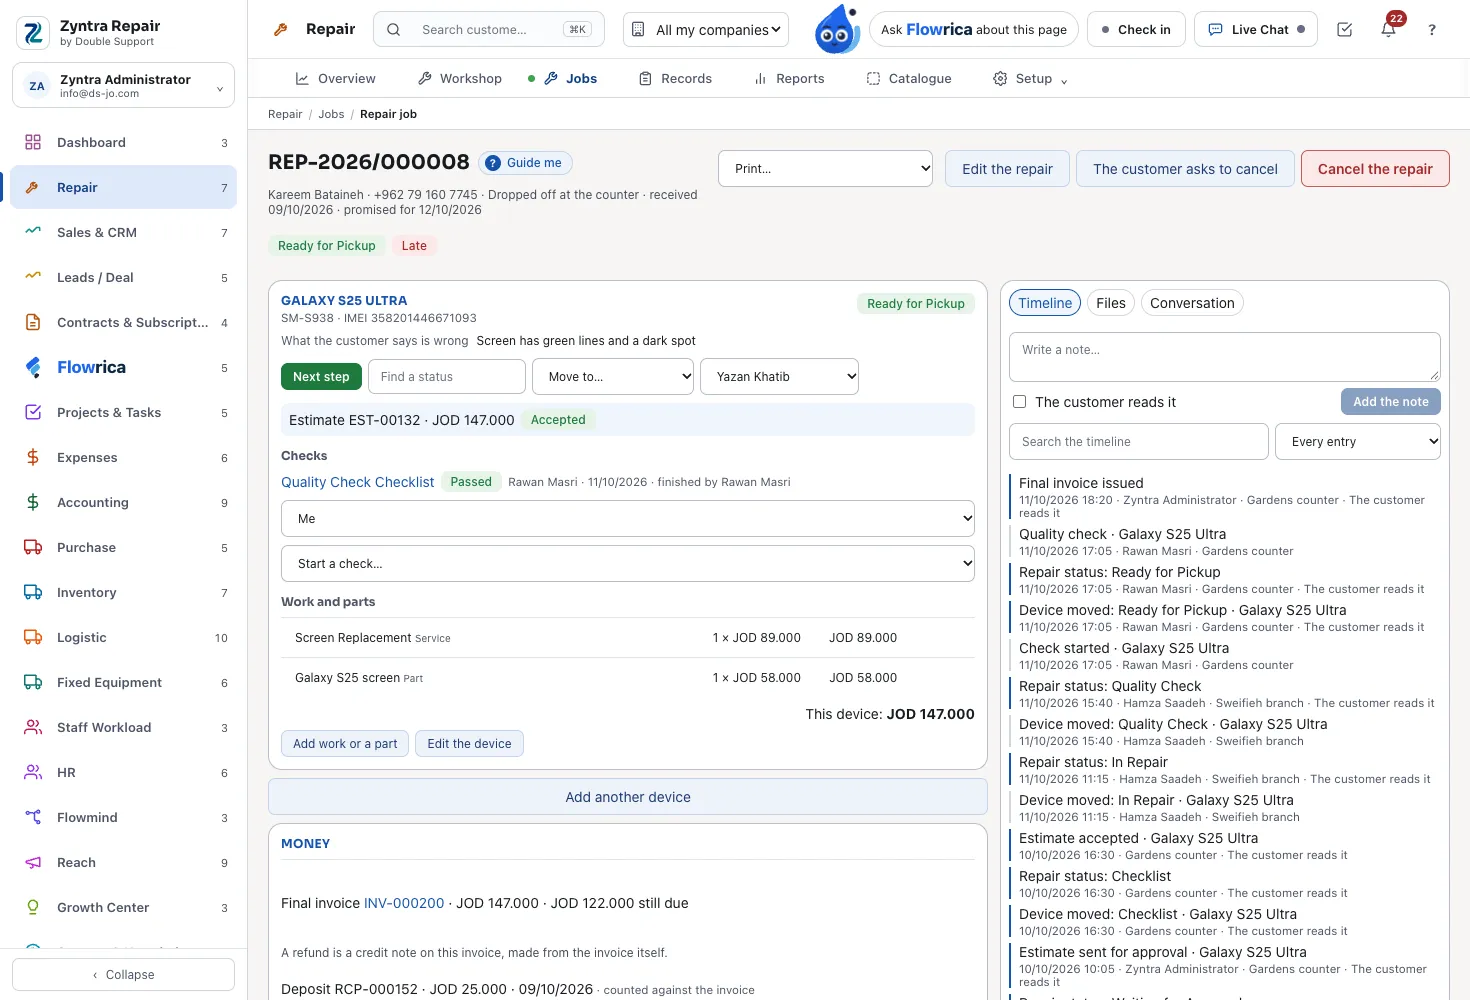
Task: Expand the Yazan Khatib assignee dropdown
Action: [x=780, y=377]
